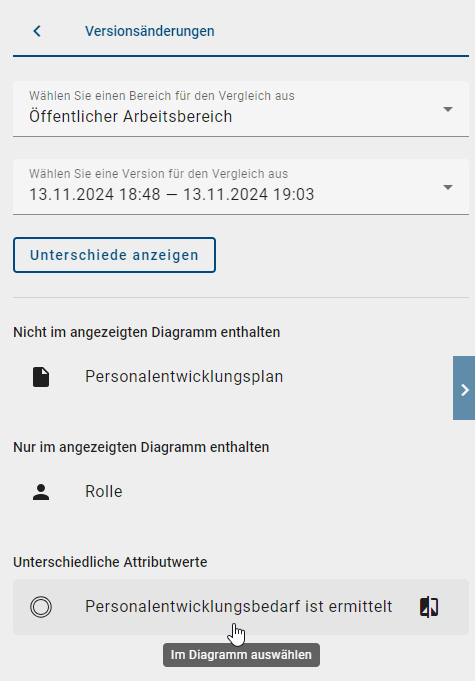This screenshot has height=681, width=475.
Task: Click the heading Nicht im angezeigten Diagramm enthalten
Action: click(146, 332)
